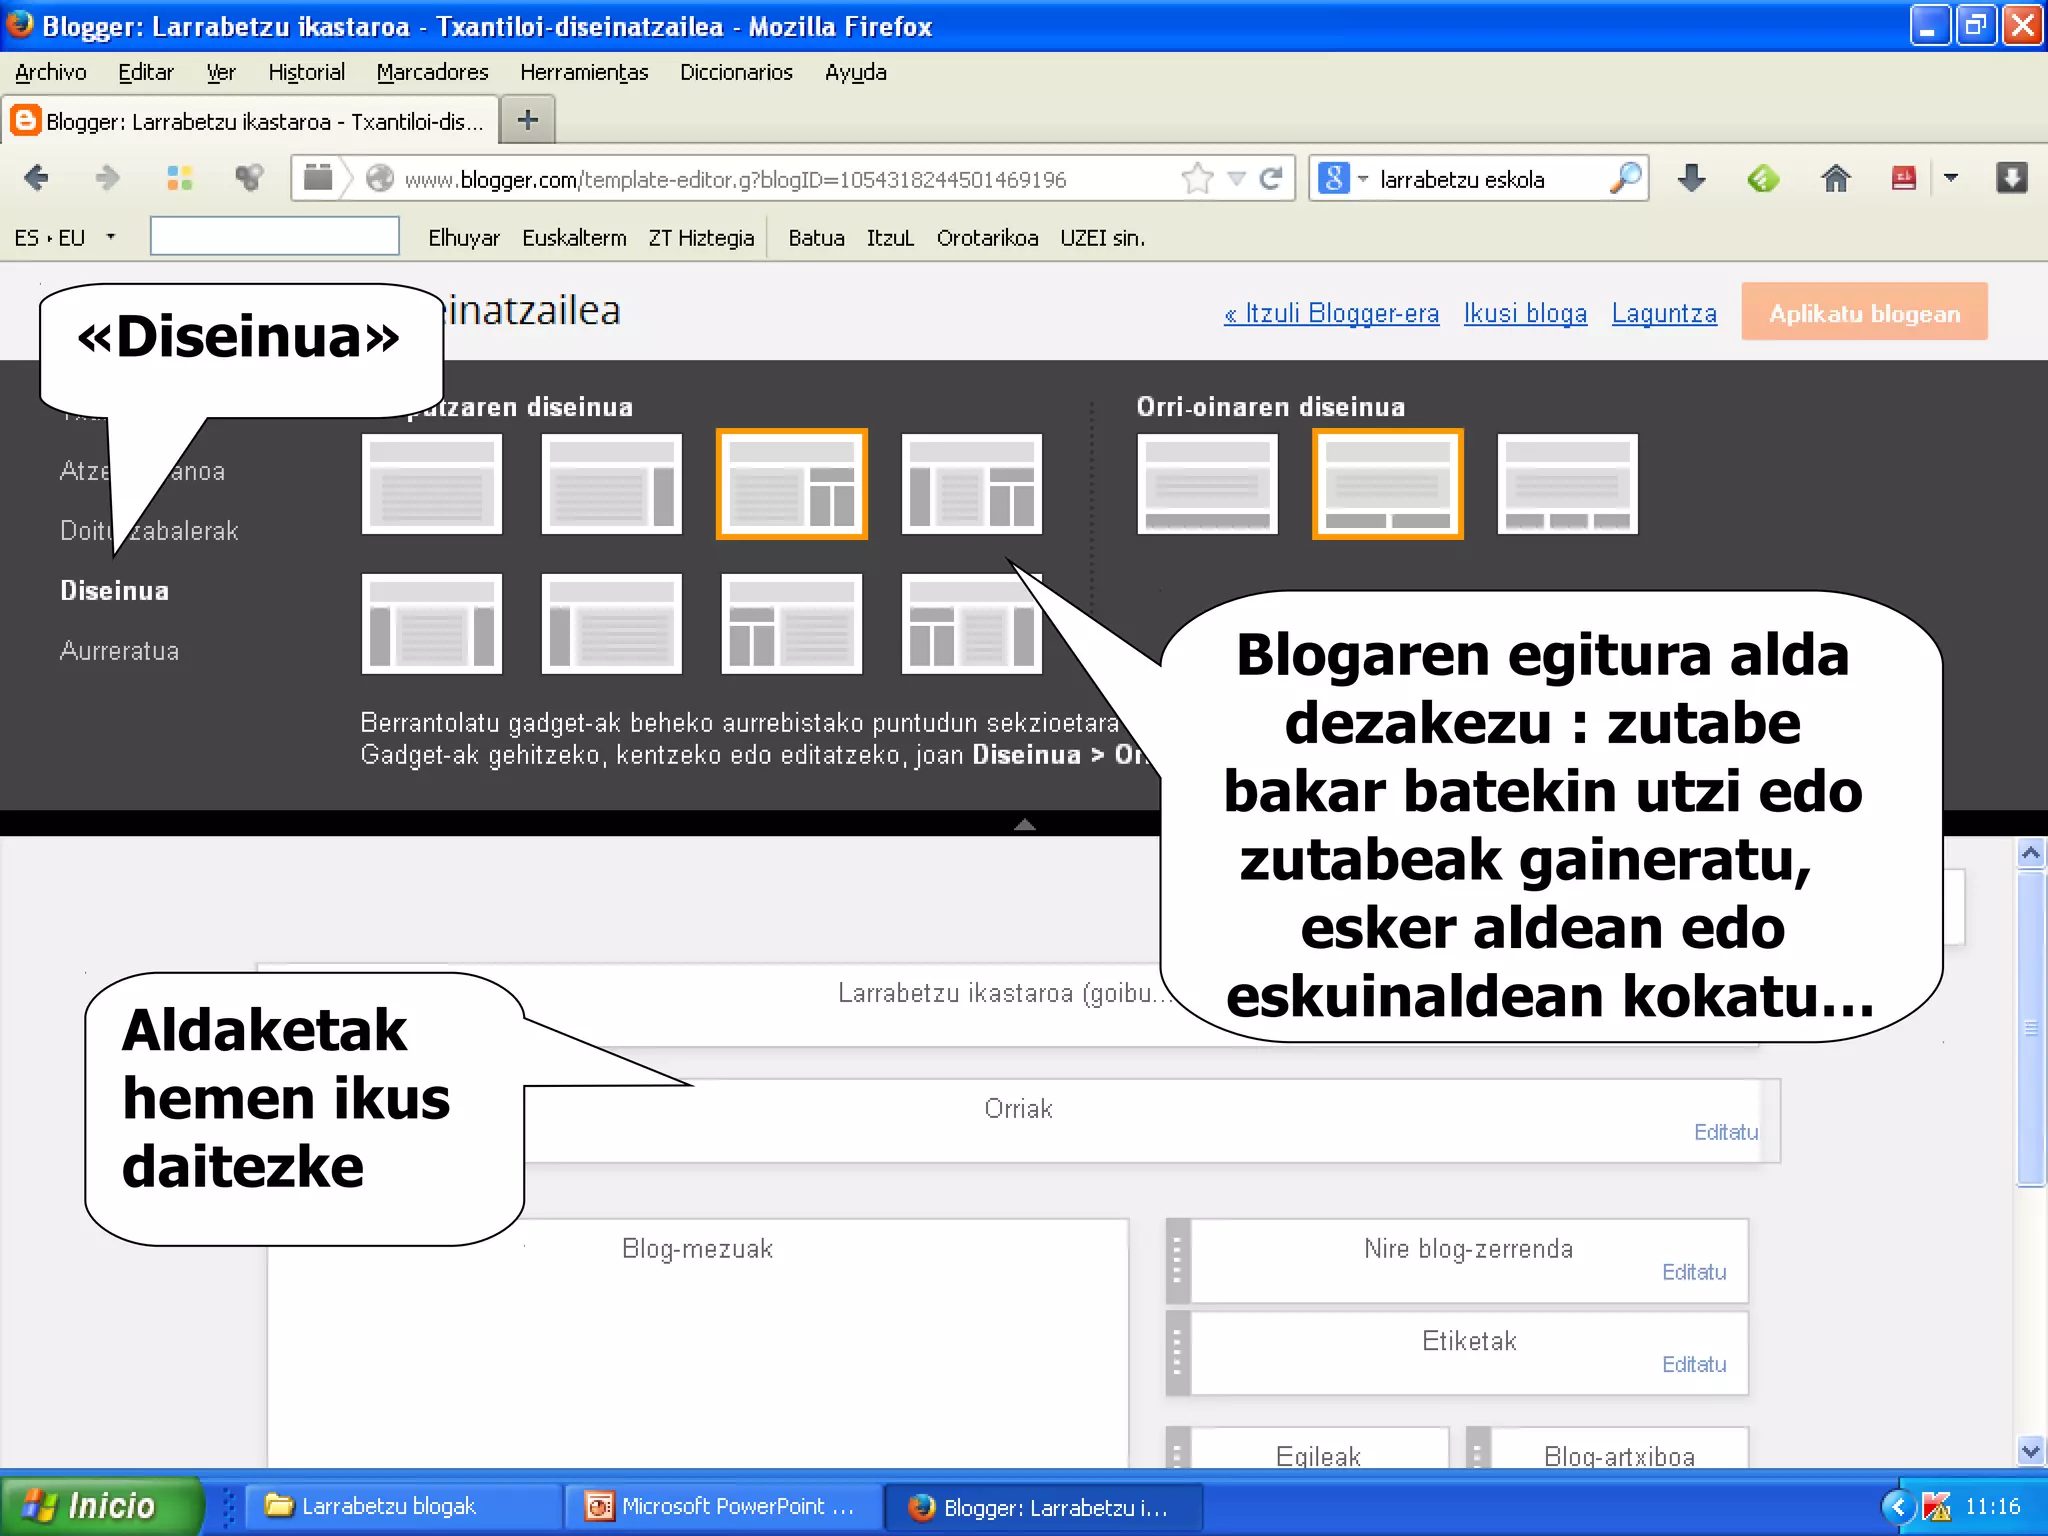This screenshot has width=2048, height=1536.
Task: Open a new tab with plus button
Action: pos(527,121)
